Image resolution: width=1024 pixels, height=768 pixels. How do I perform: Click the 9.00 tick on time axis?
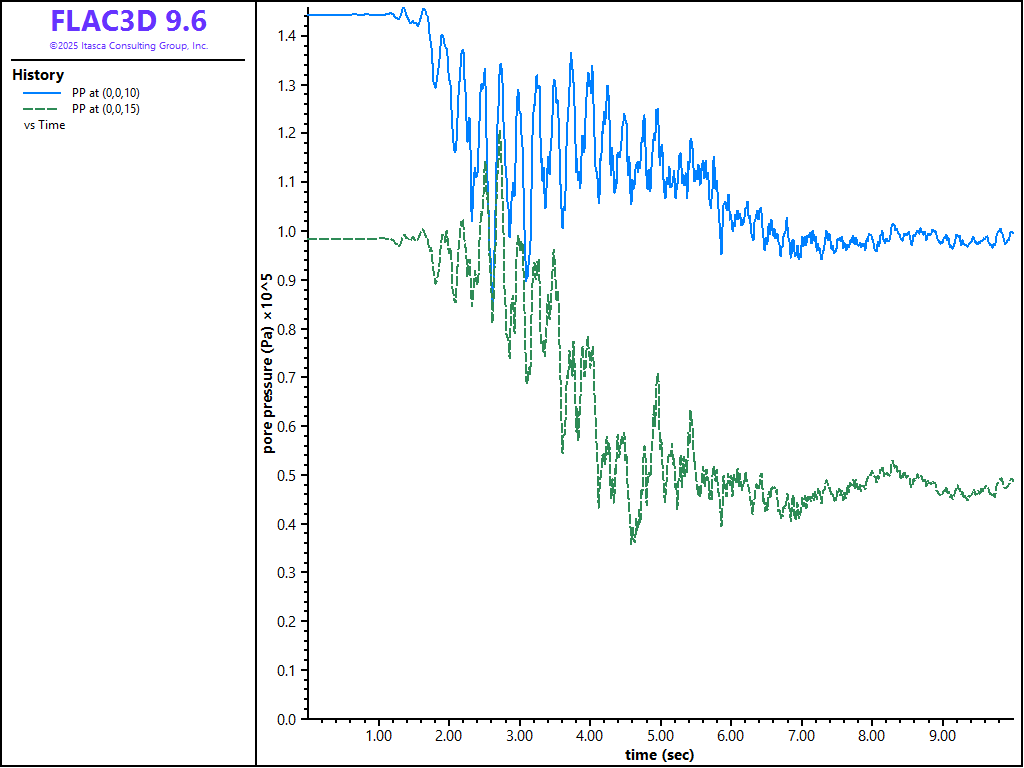click(x=943, y=736)
